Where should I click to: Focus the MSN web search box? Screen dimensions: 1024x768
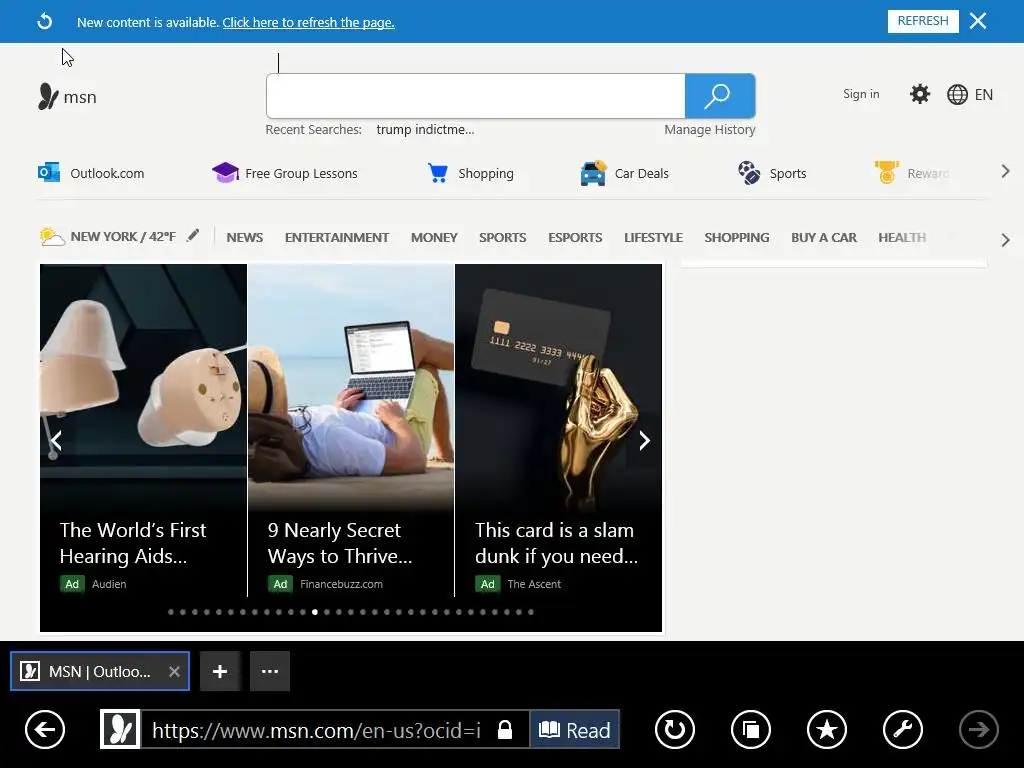[475, 96]
